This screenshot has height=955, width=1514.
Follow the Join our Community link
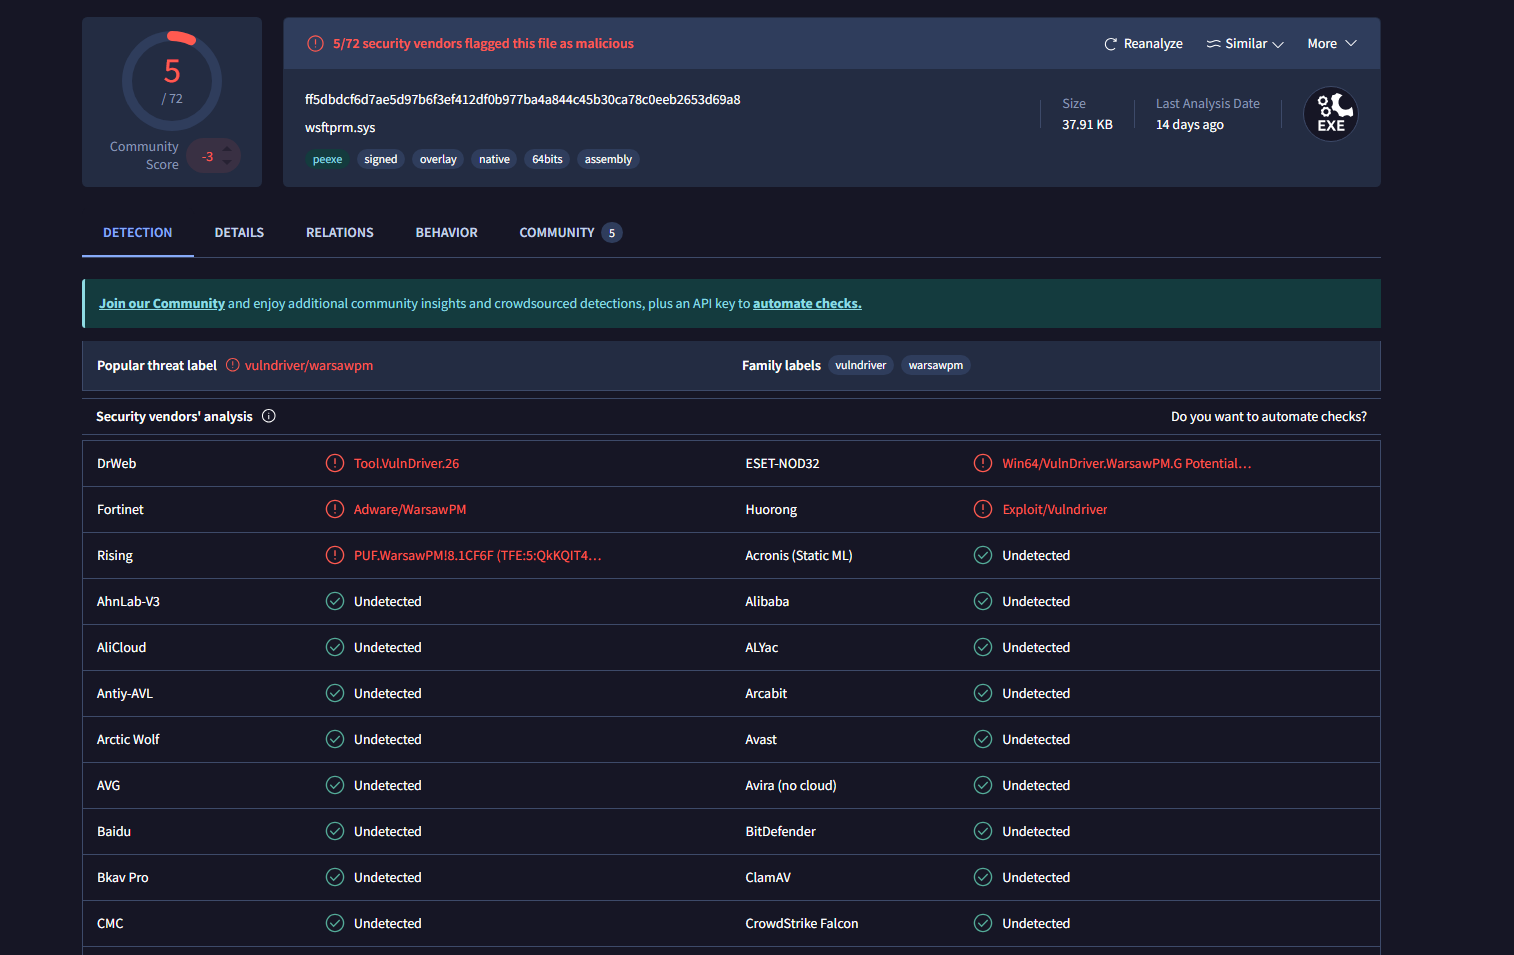[162, 304]
